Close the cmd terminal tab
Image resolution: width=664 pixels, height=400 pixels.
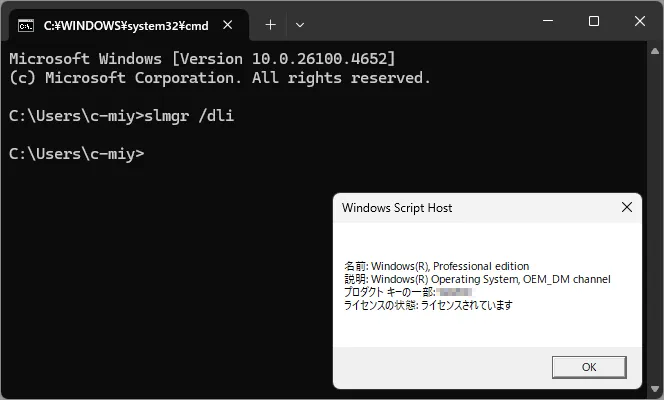point(228,25)
